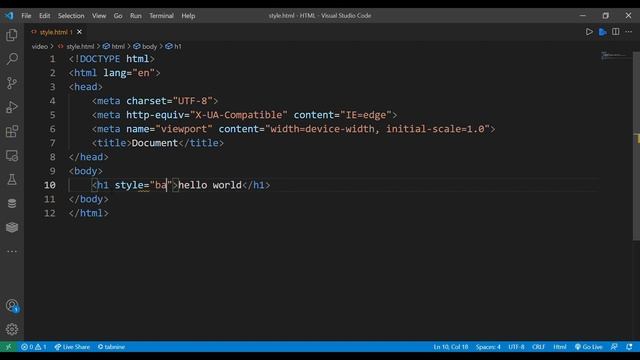The height and width of the screenshot is (360, 640).
Task: Open the Selection menu
Action: pyautogui.click(x=71, y=16)
